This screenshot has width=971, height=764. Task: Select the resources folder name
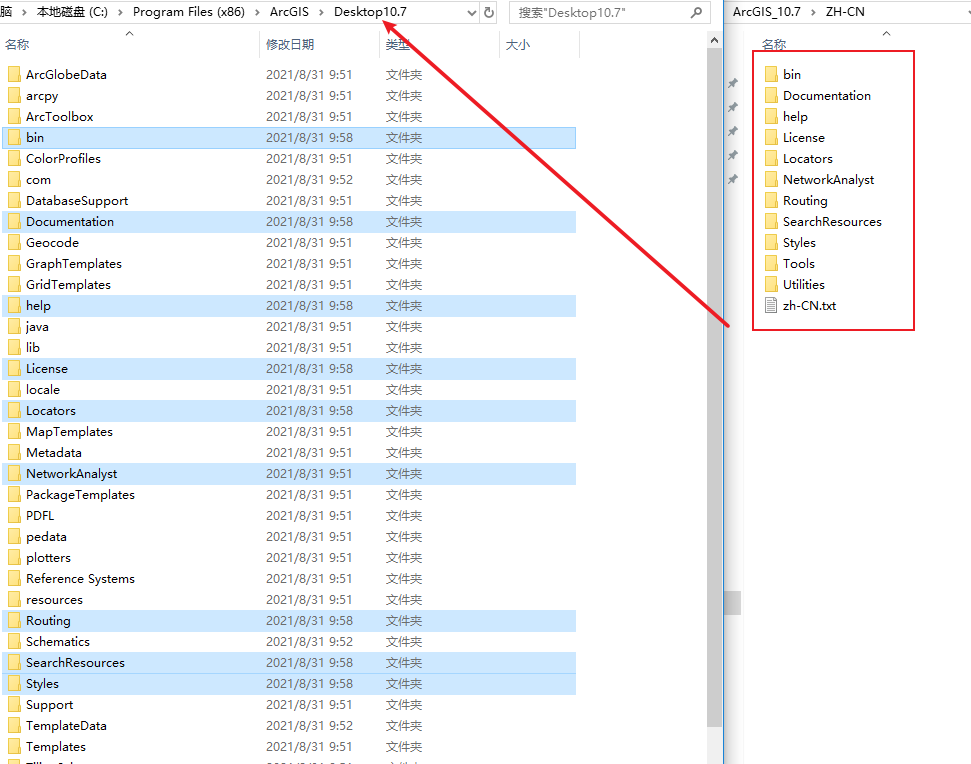[x=54, y=600]
